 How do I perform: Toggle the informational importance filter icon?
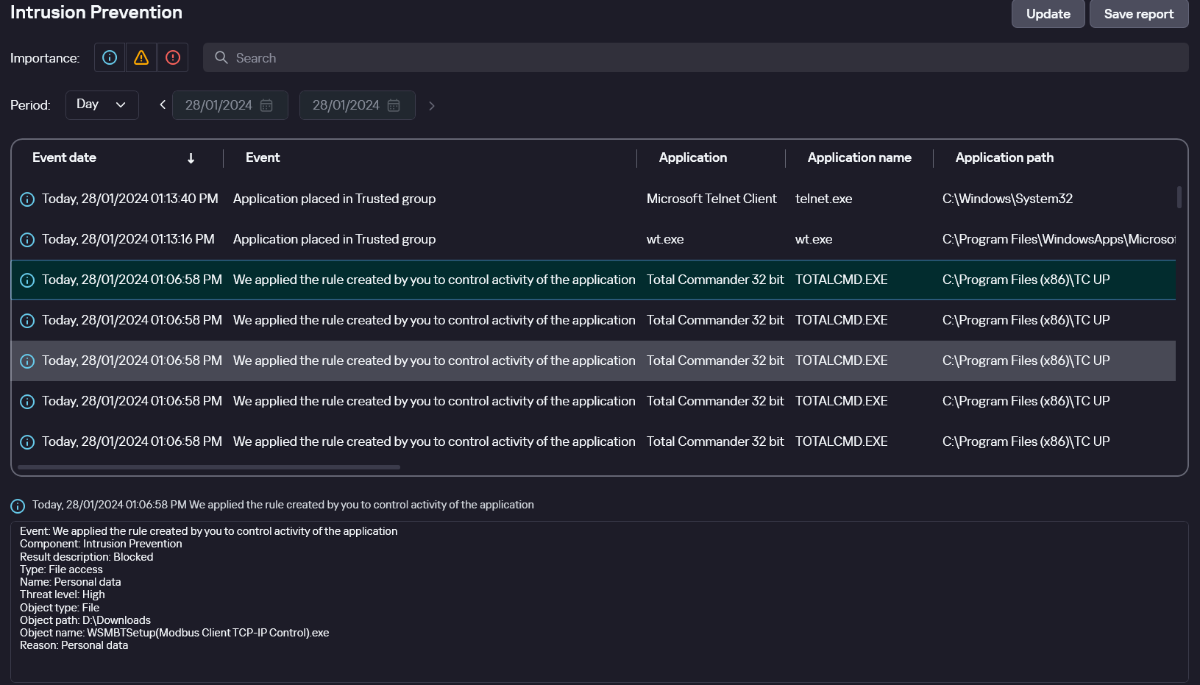(110, 58)
